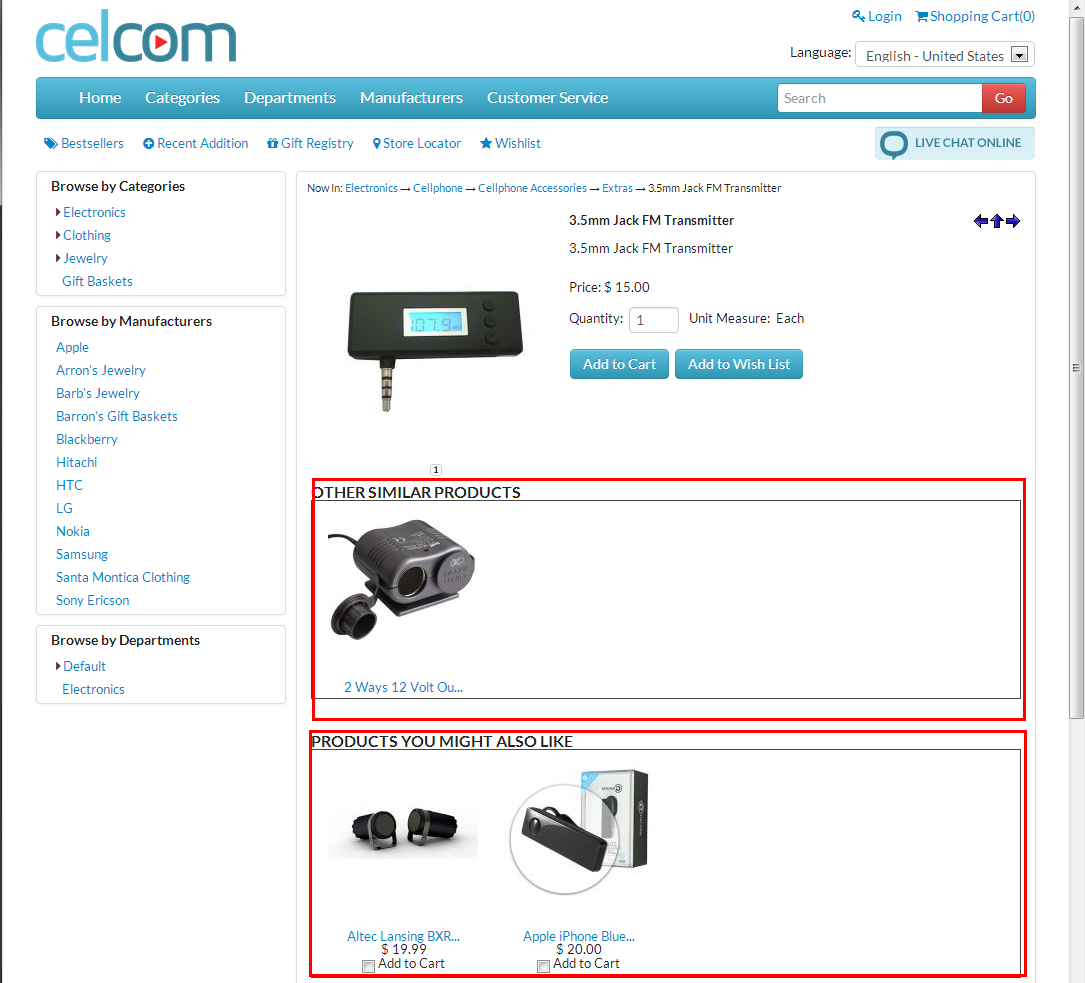Screen dimensions: 1085x983
Task: Click the Go search button
Action: [x=1003, y=98]
